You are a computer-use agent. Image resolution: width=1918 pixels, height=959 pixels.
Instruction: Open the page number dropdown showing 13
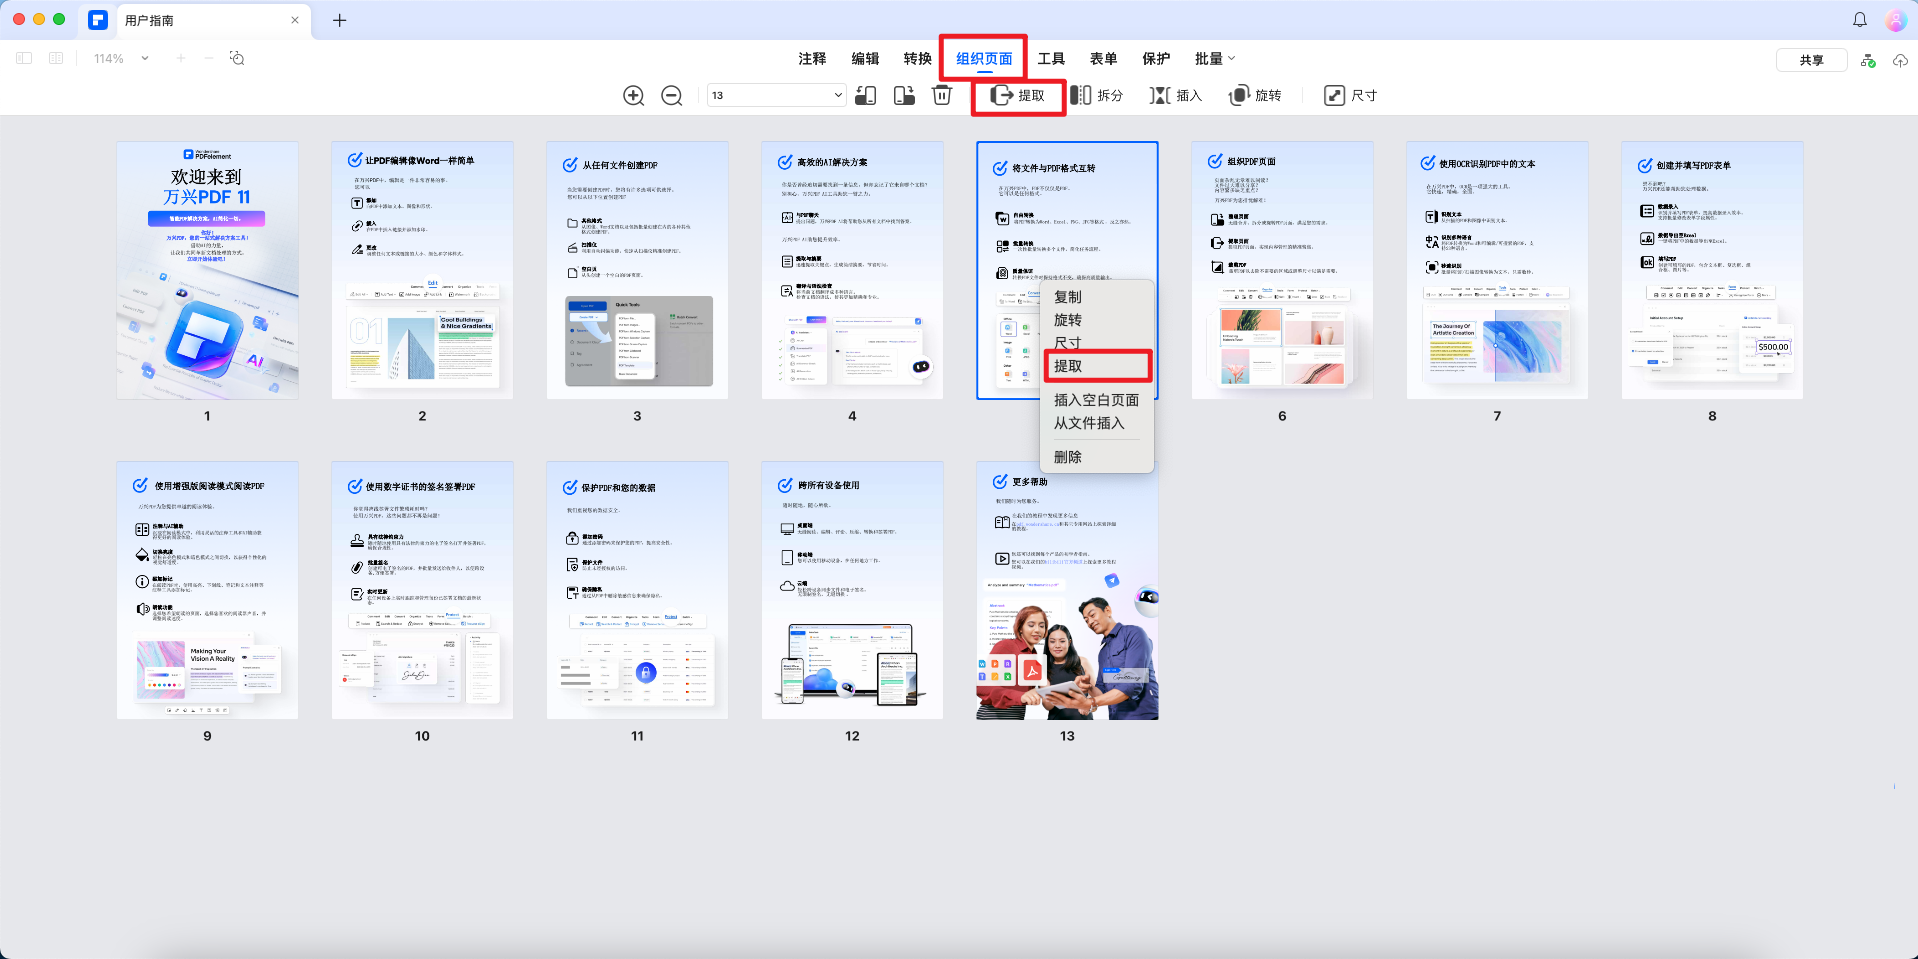point(775,95)
